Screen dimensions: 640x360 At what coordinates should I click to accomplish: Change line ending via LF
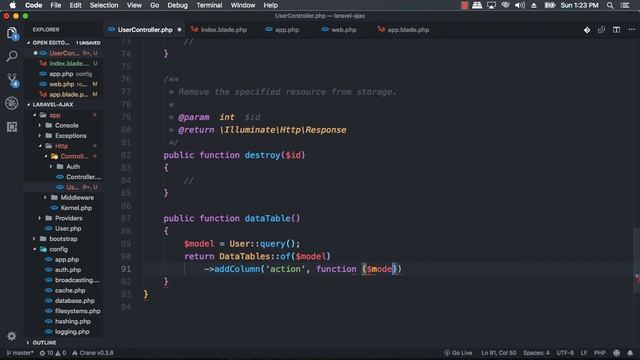point(584,353)
